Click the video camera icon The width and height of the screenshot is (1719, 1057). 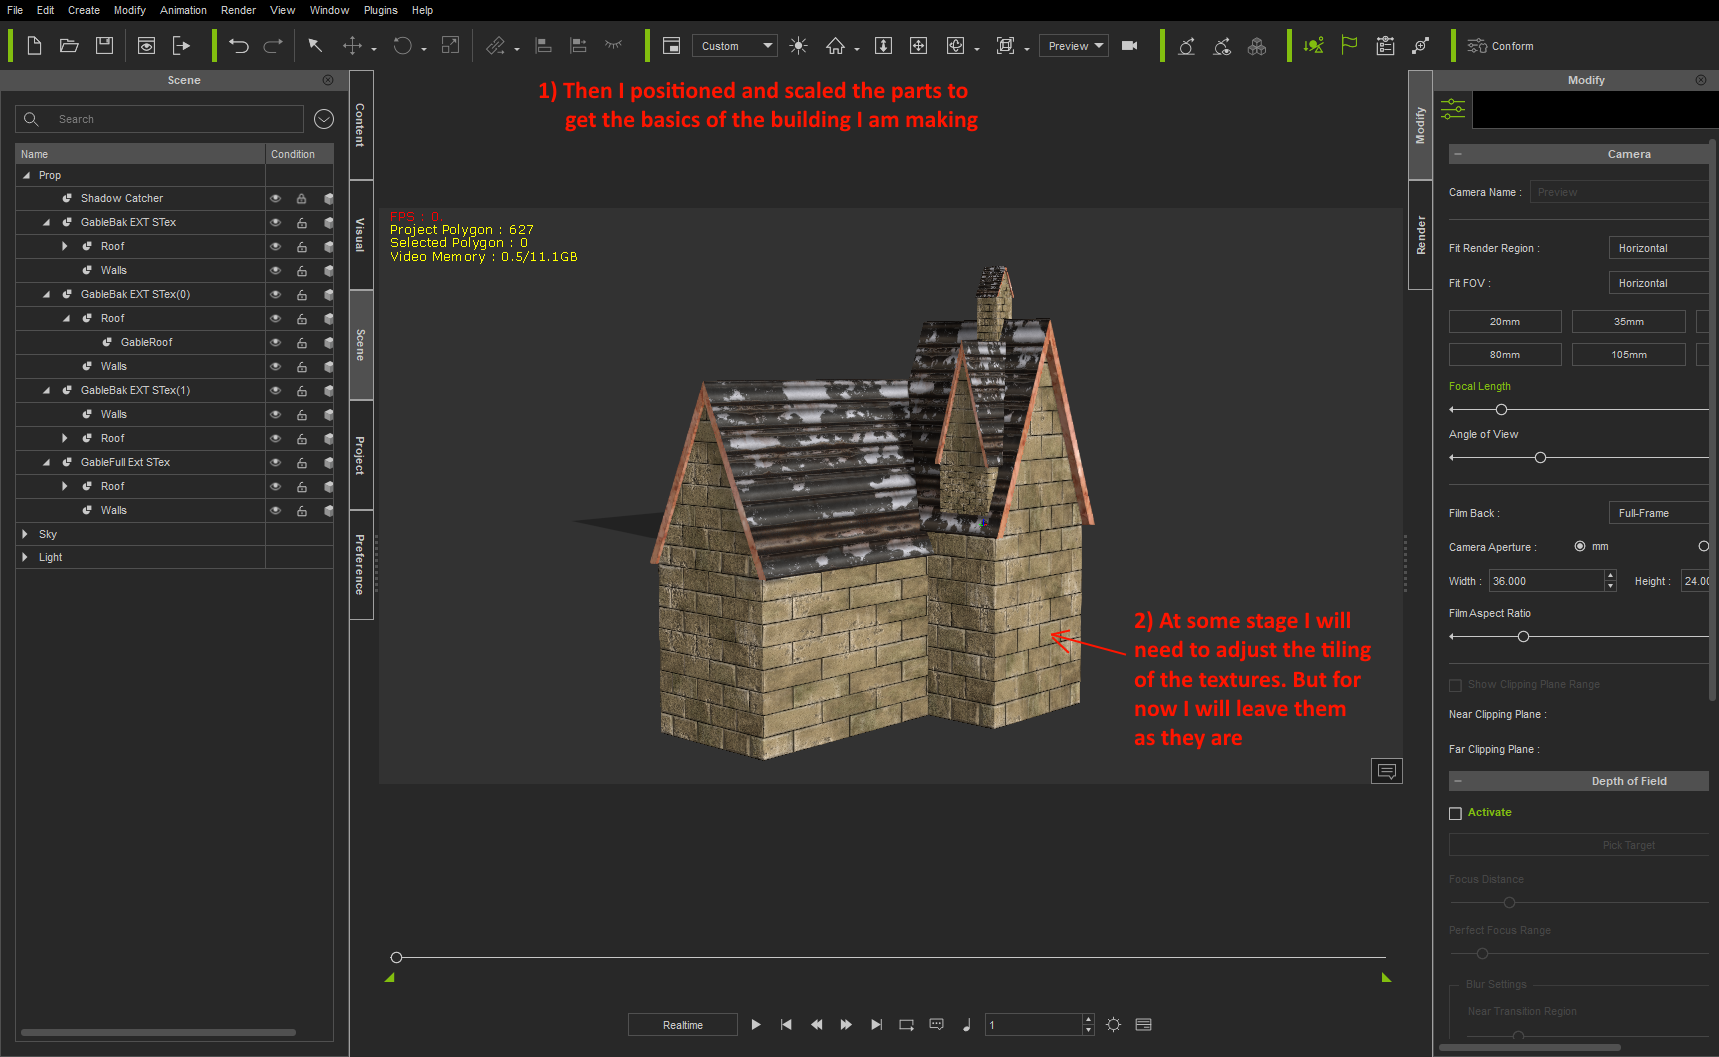tap(1130, 46)
